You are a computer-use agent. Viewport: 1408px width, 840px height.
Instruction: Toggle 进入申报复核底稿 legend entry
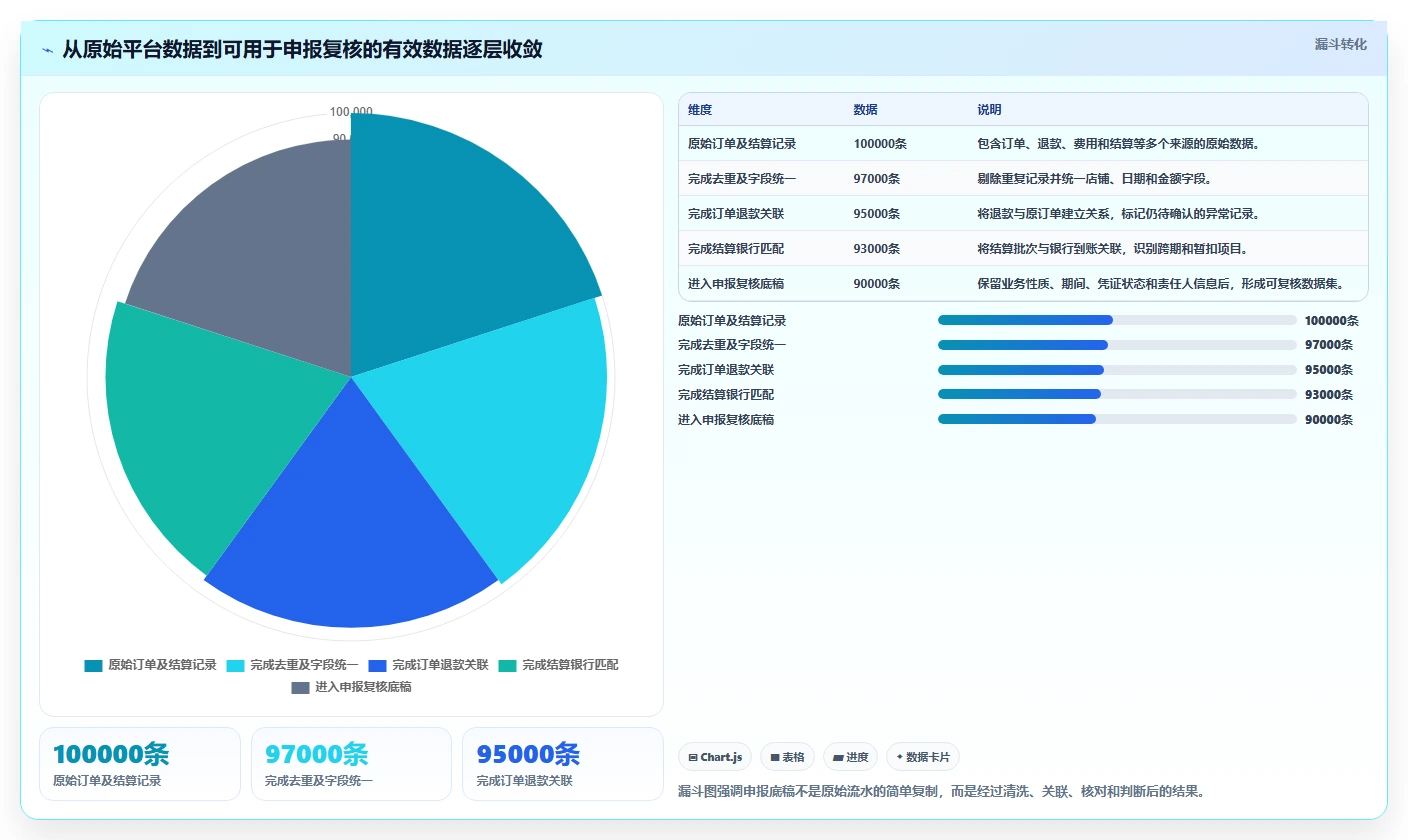tap(351, 687)
